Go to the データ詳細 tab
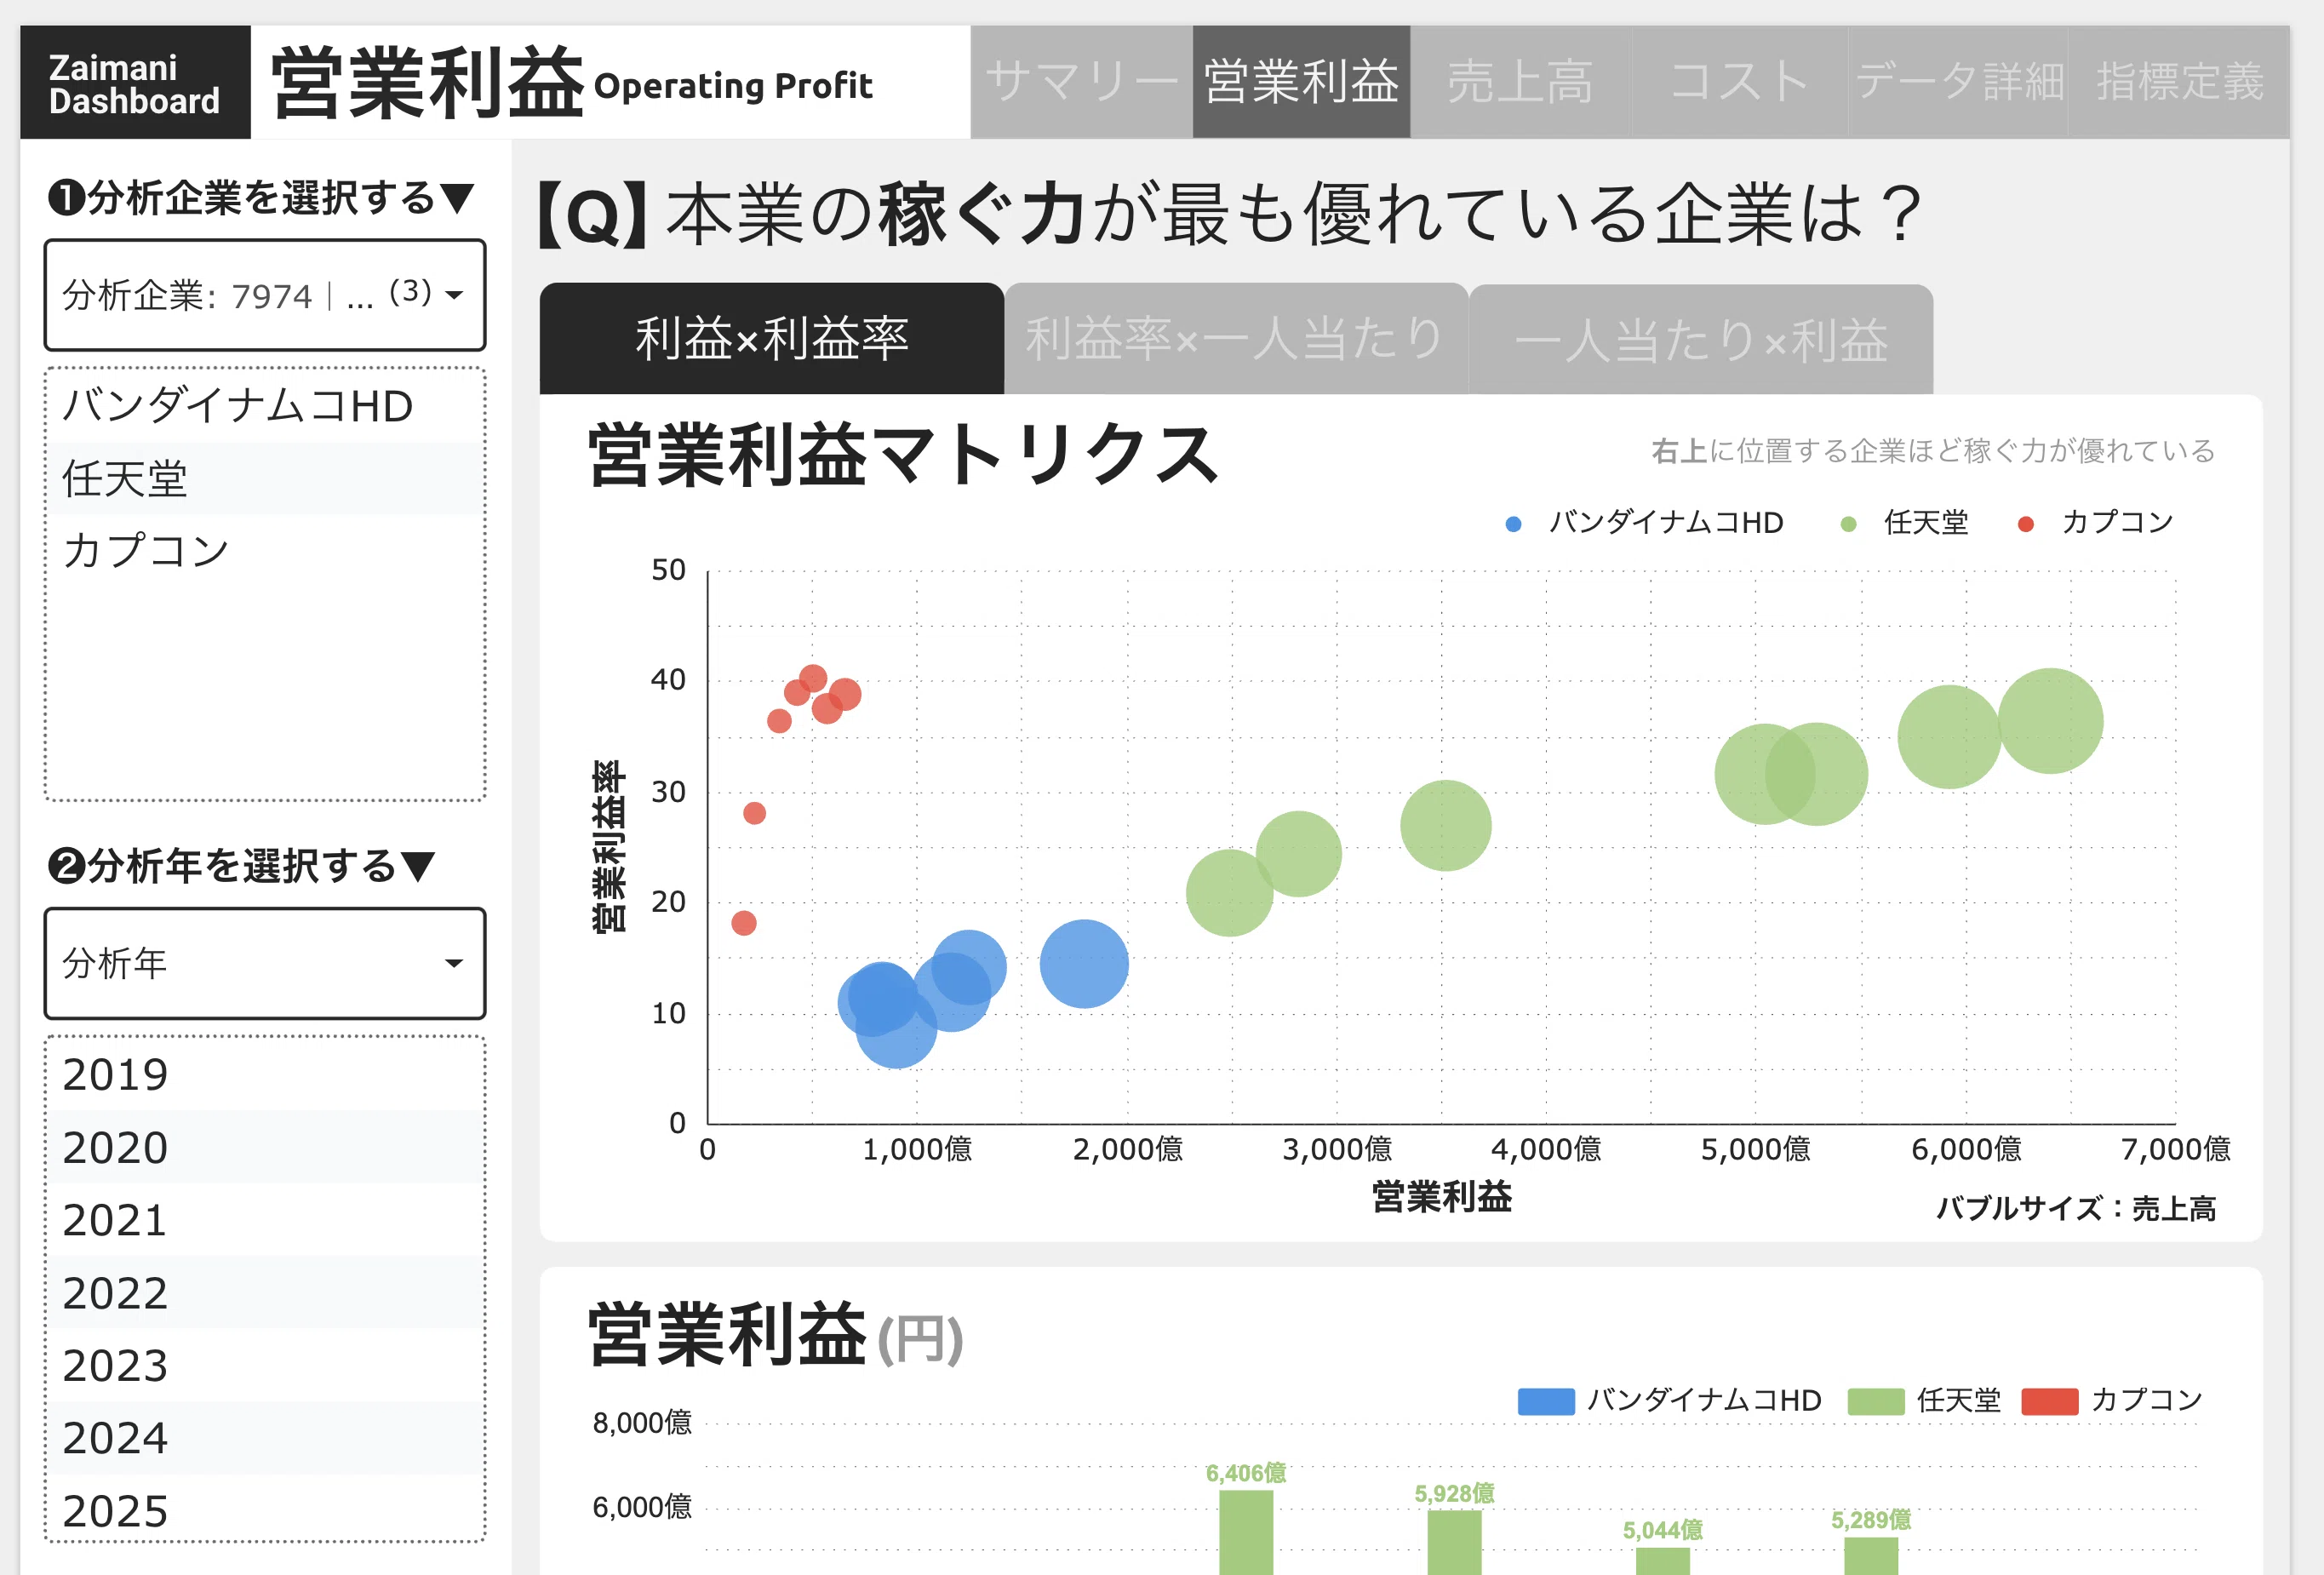 1958,82
